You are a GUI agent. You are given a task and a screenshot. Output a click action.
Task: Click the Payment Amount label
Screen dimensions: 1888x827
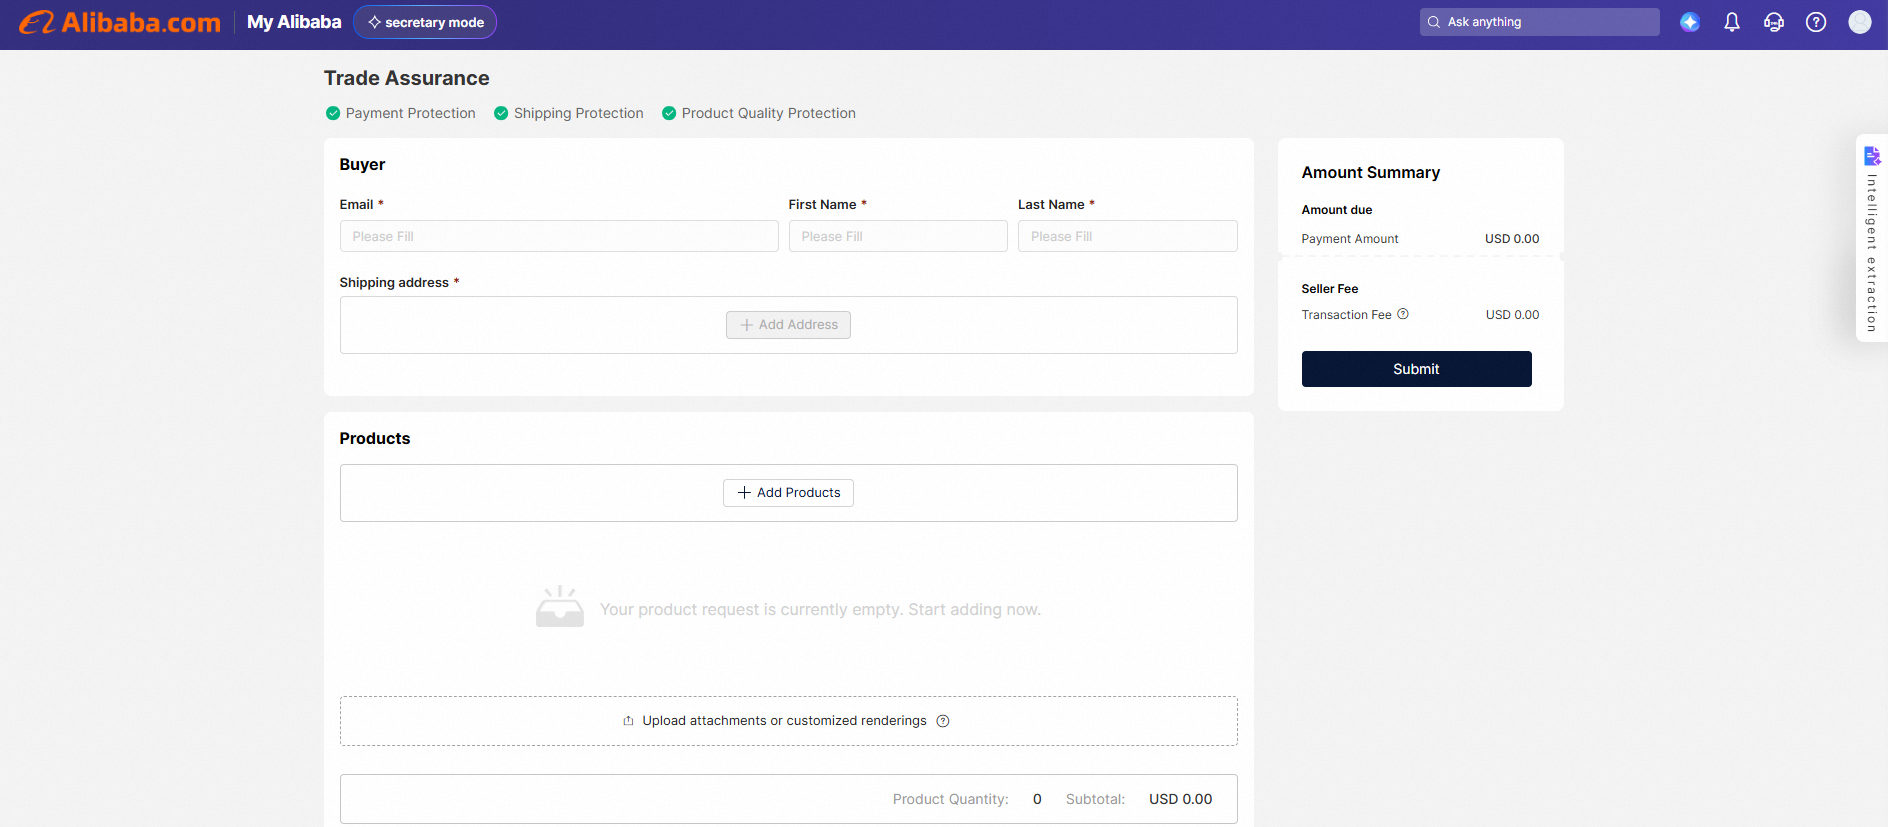(x=1350, y=239)
